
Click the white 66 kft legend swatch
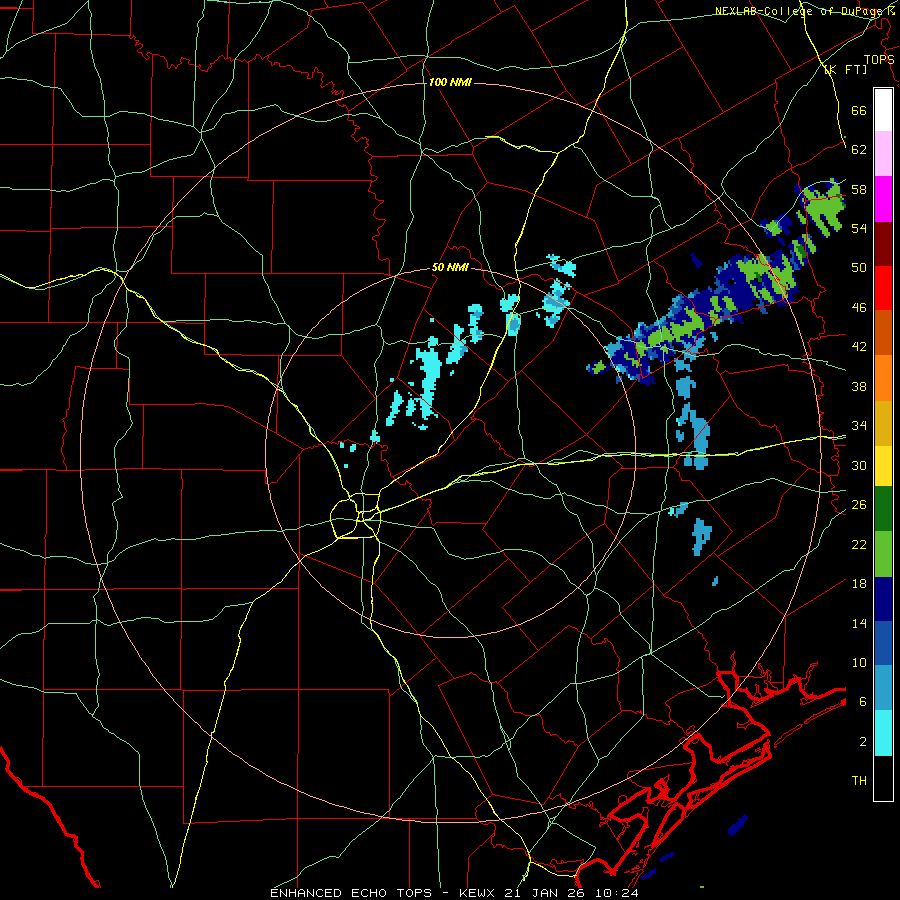click(x=883, y=110)
